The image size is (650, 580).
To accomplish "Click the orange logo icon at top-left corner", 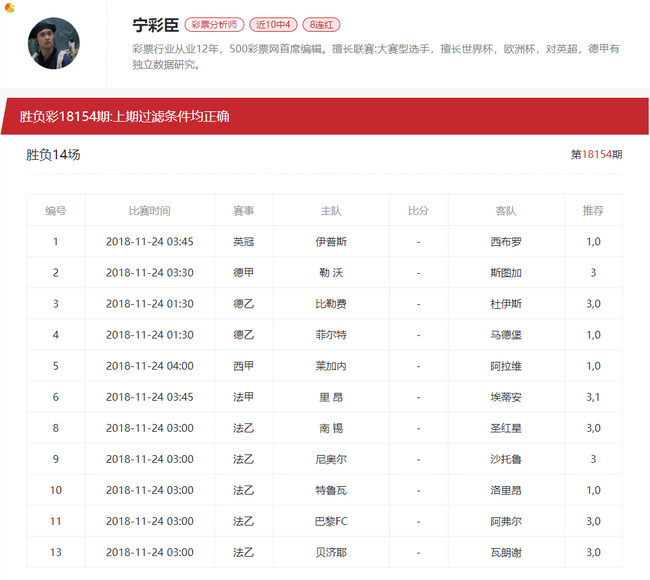I will click(10, 7).
